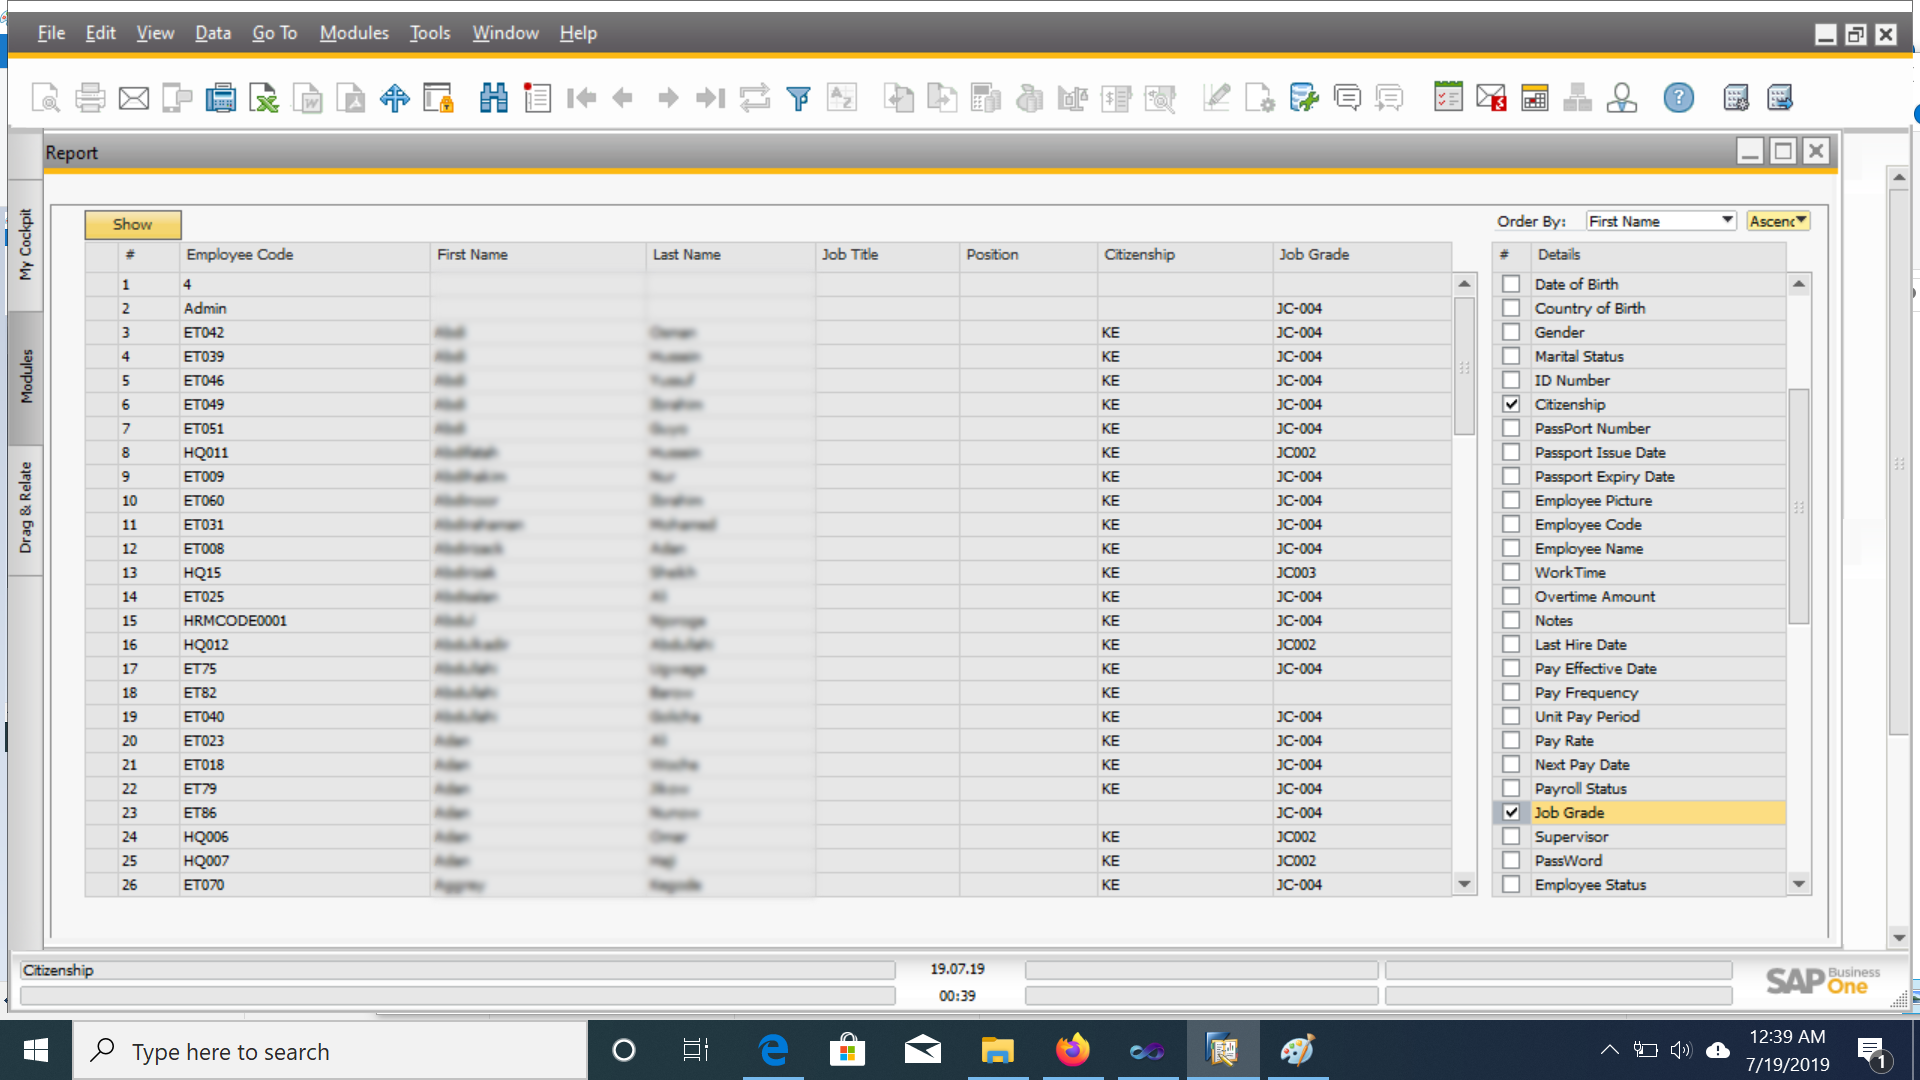Open the My Cockpit side tab
This screenshot has height=1080, width=1920.
(x=26, y=245)
